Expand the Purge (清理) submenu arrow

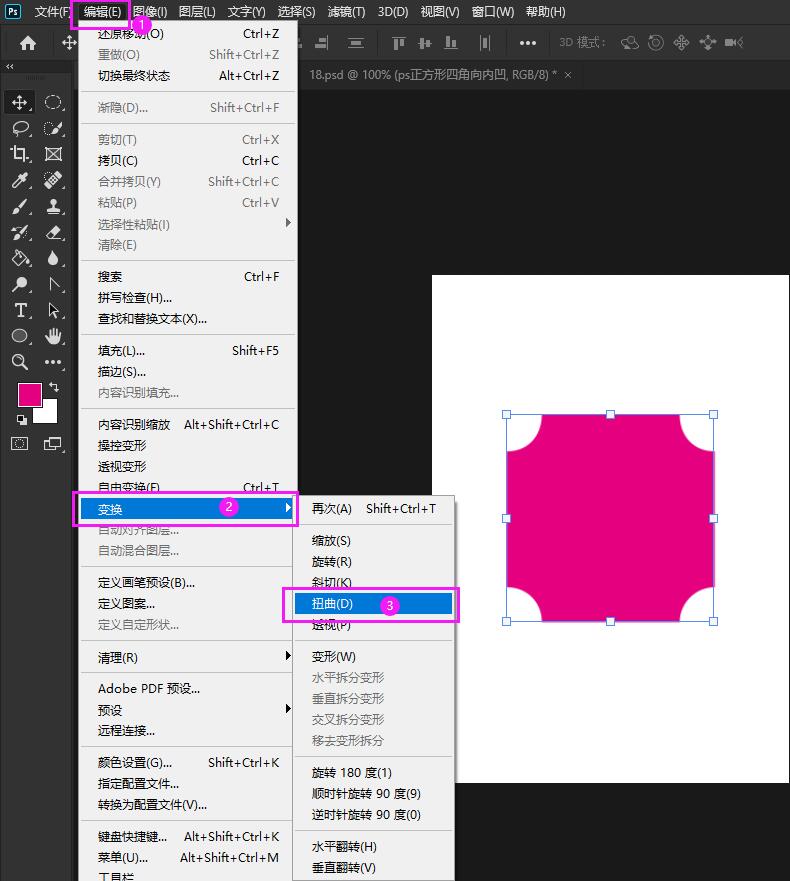[x=288, y=656]
